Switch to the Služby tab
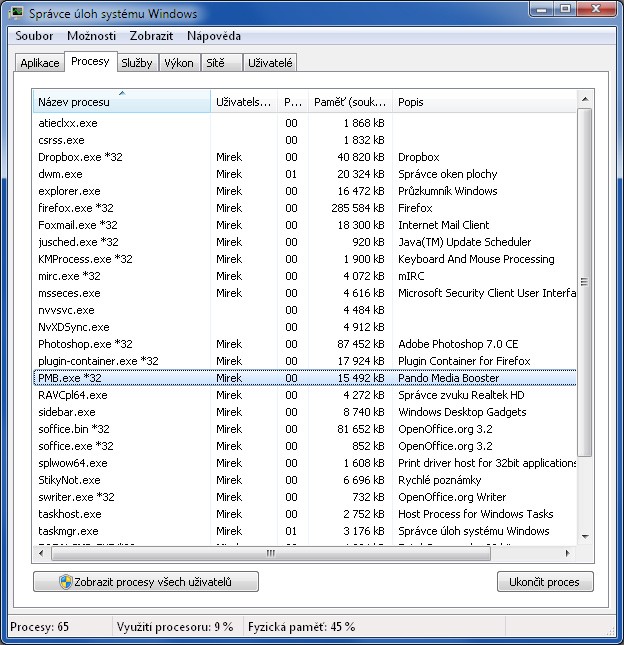The image size is (624, 645). [137, 63]
